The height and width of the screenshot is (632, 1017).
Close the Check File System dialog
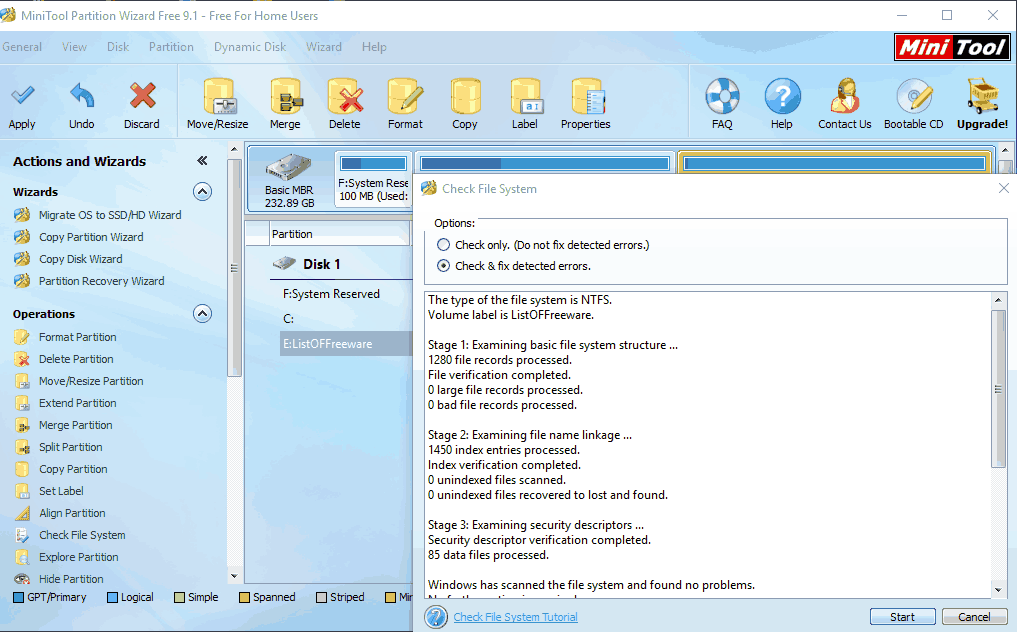coord(1004,188)
